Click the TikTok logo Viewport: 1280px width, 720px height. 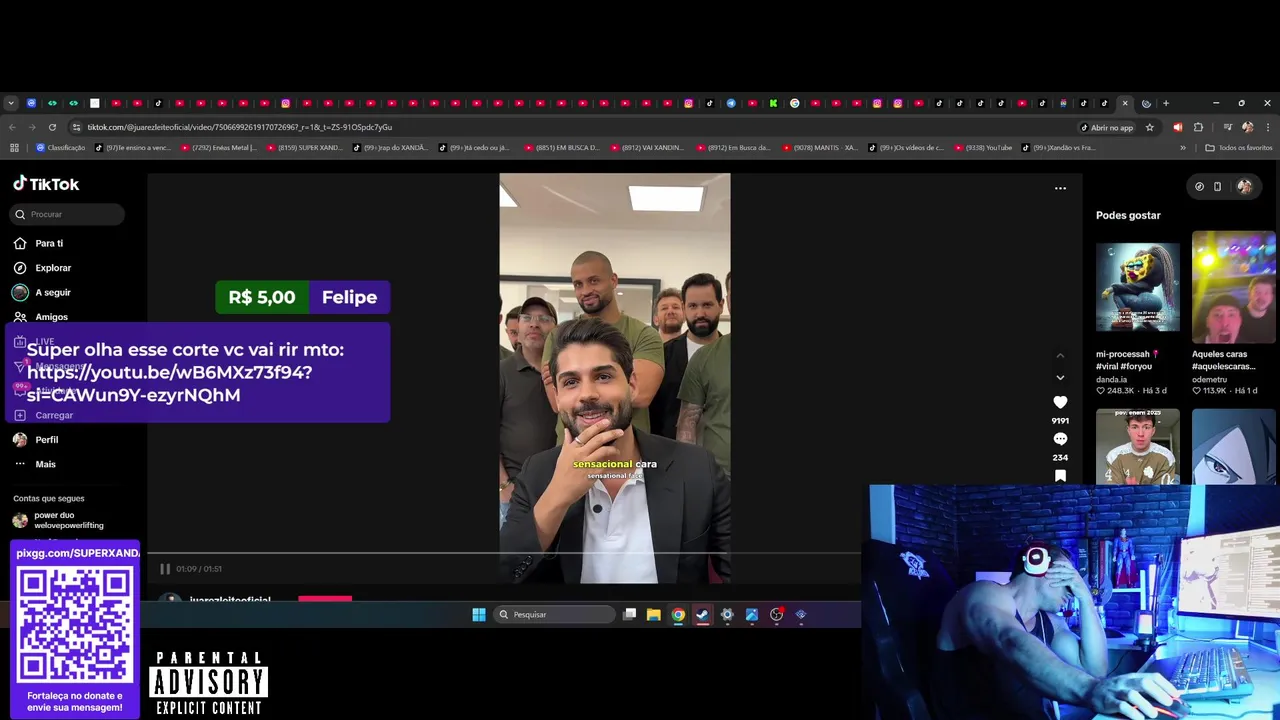click(x=46, y=184)
